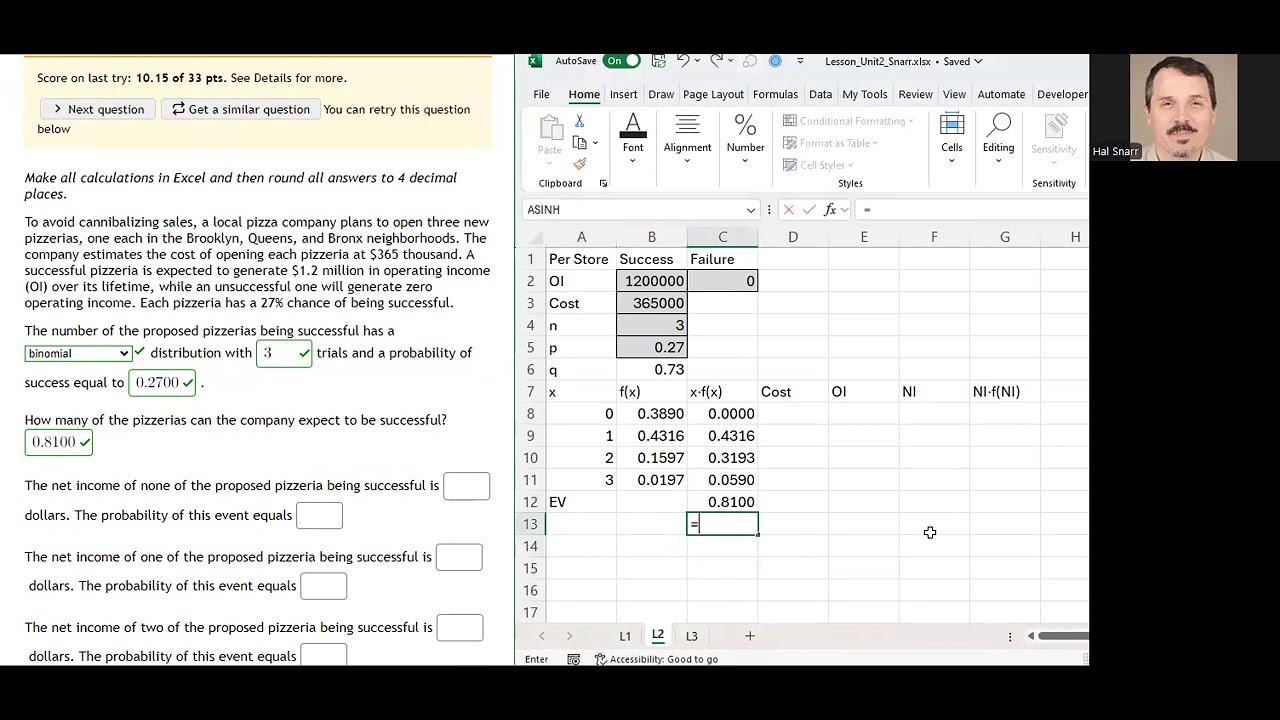Click the Save icon in the title bar
The height and width of the screenshot is (720, 1280).
657,61
